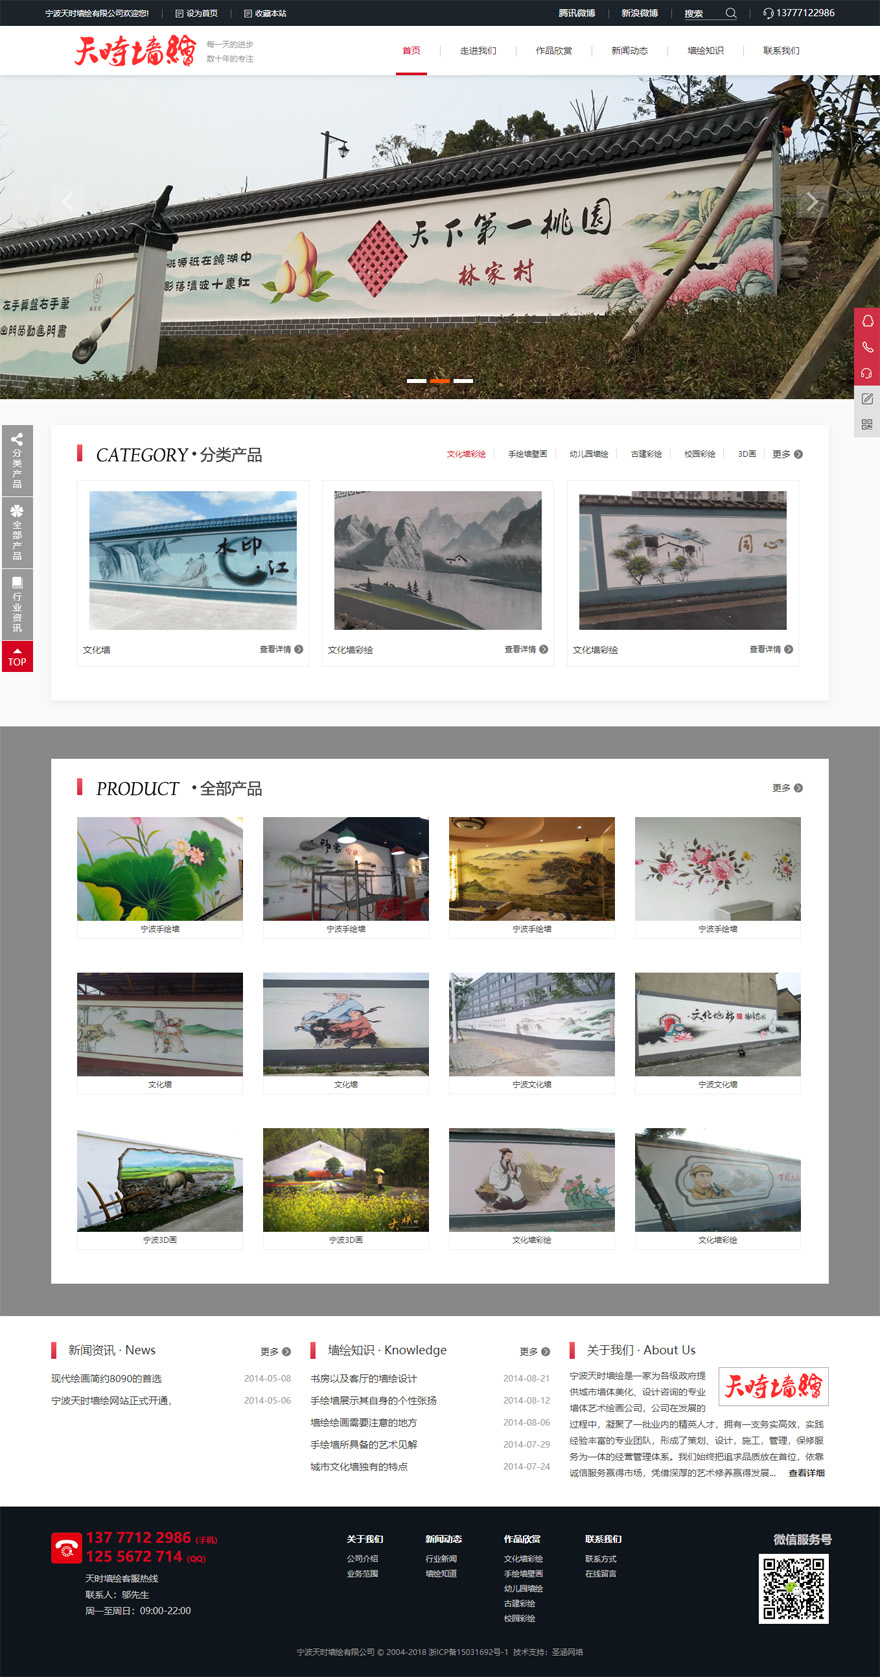Go to next banner slide with right arrow
Screen dimensions: 880x1677
(812, 202)
